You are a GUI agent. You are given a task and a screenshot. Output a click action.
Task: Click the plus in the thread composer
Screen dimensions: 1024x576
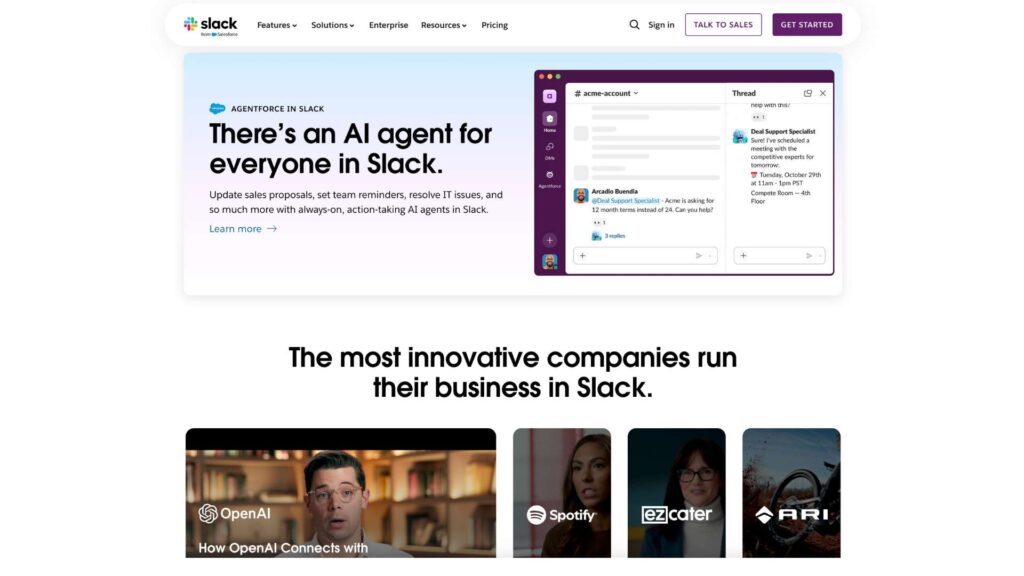[743, 255]
